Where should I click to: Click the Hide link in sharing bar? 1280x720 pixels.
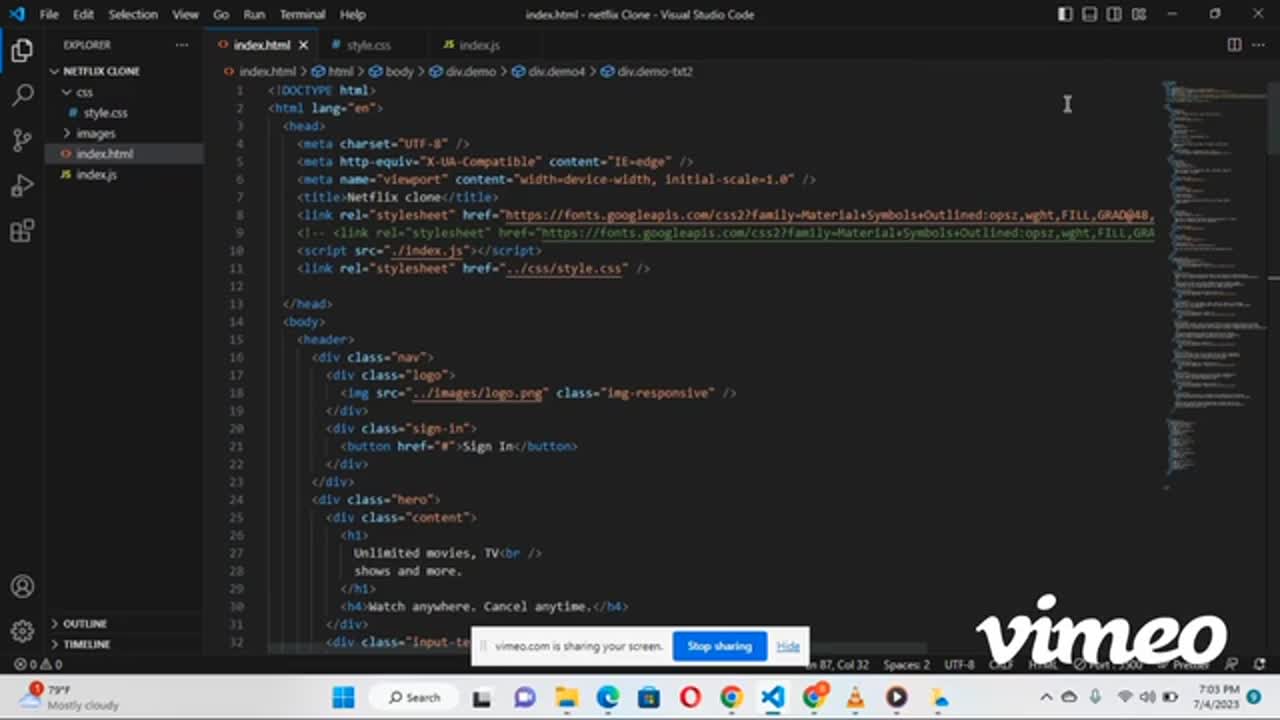click(788, 646)
